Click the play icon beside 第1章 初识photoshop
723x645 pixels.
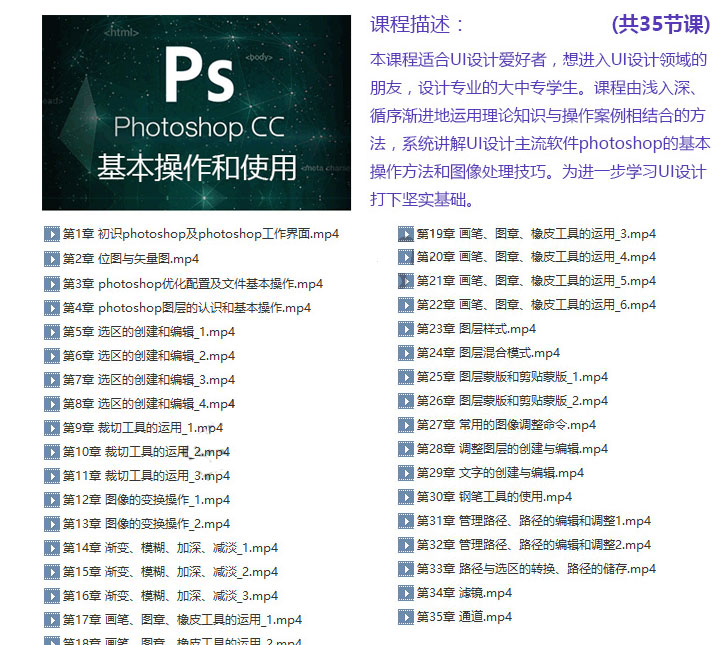point(52,234)
